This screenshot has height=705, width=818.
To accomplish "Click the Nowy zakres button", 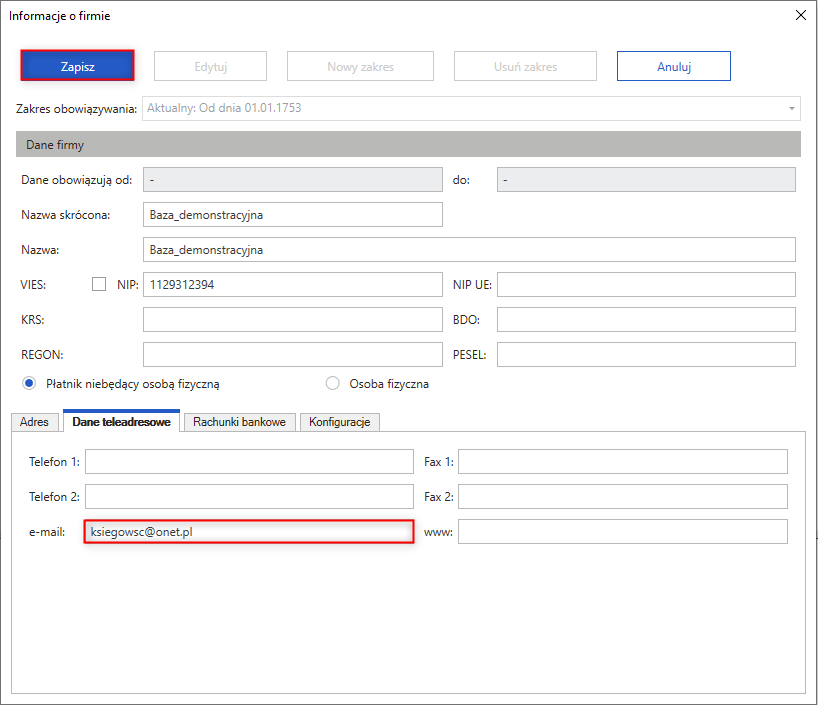I will (360, 66).
